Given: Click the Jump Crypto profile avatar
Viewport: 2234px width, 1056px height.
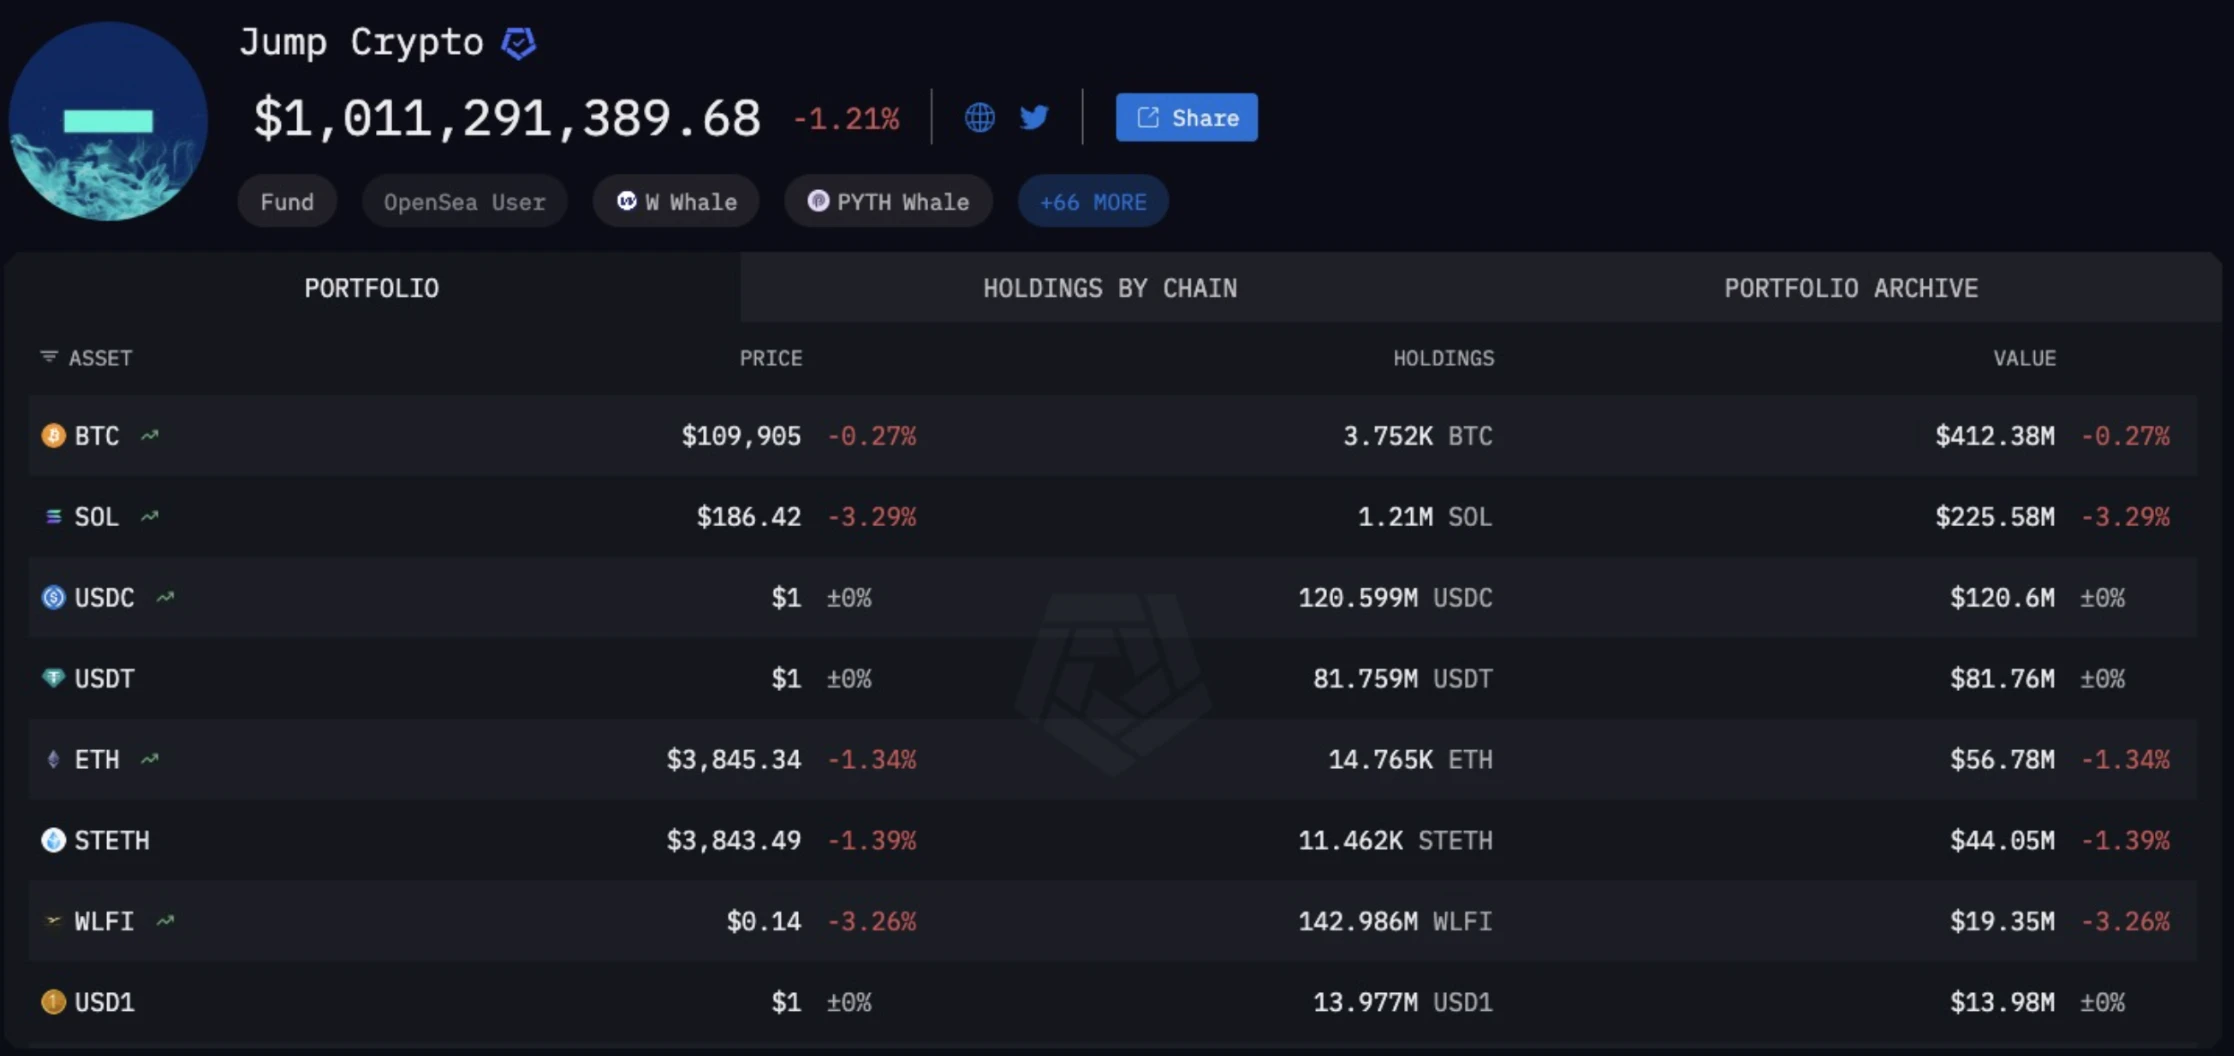Looking at the screenshot, I should pos(108,122).
